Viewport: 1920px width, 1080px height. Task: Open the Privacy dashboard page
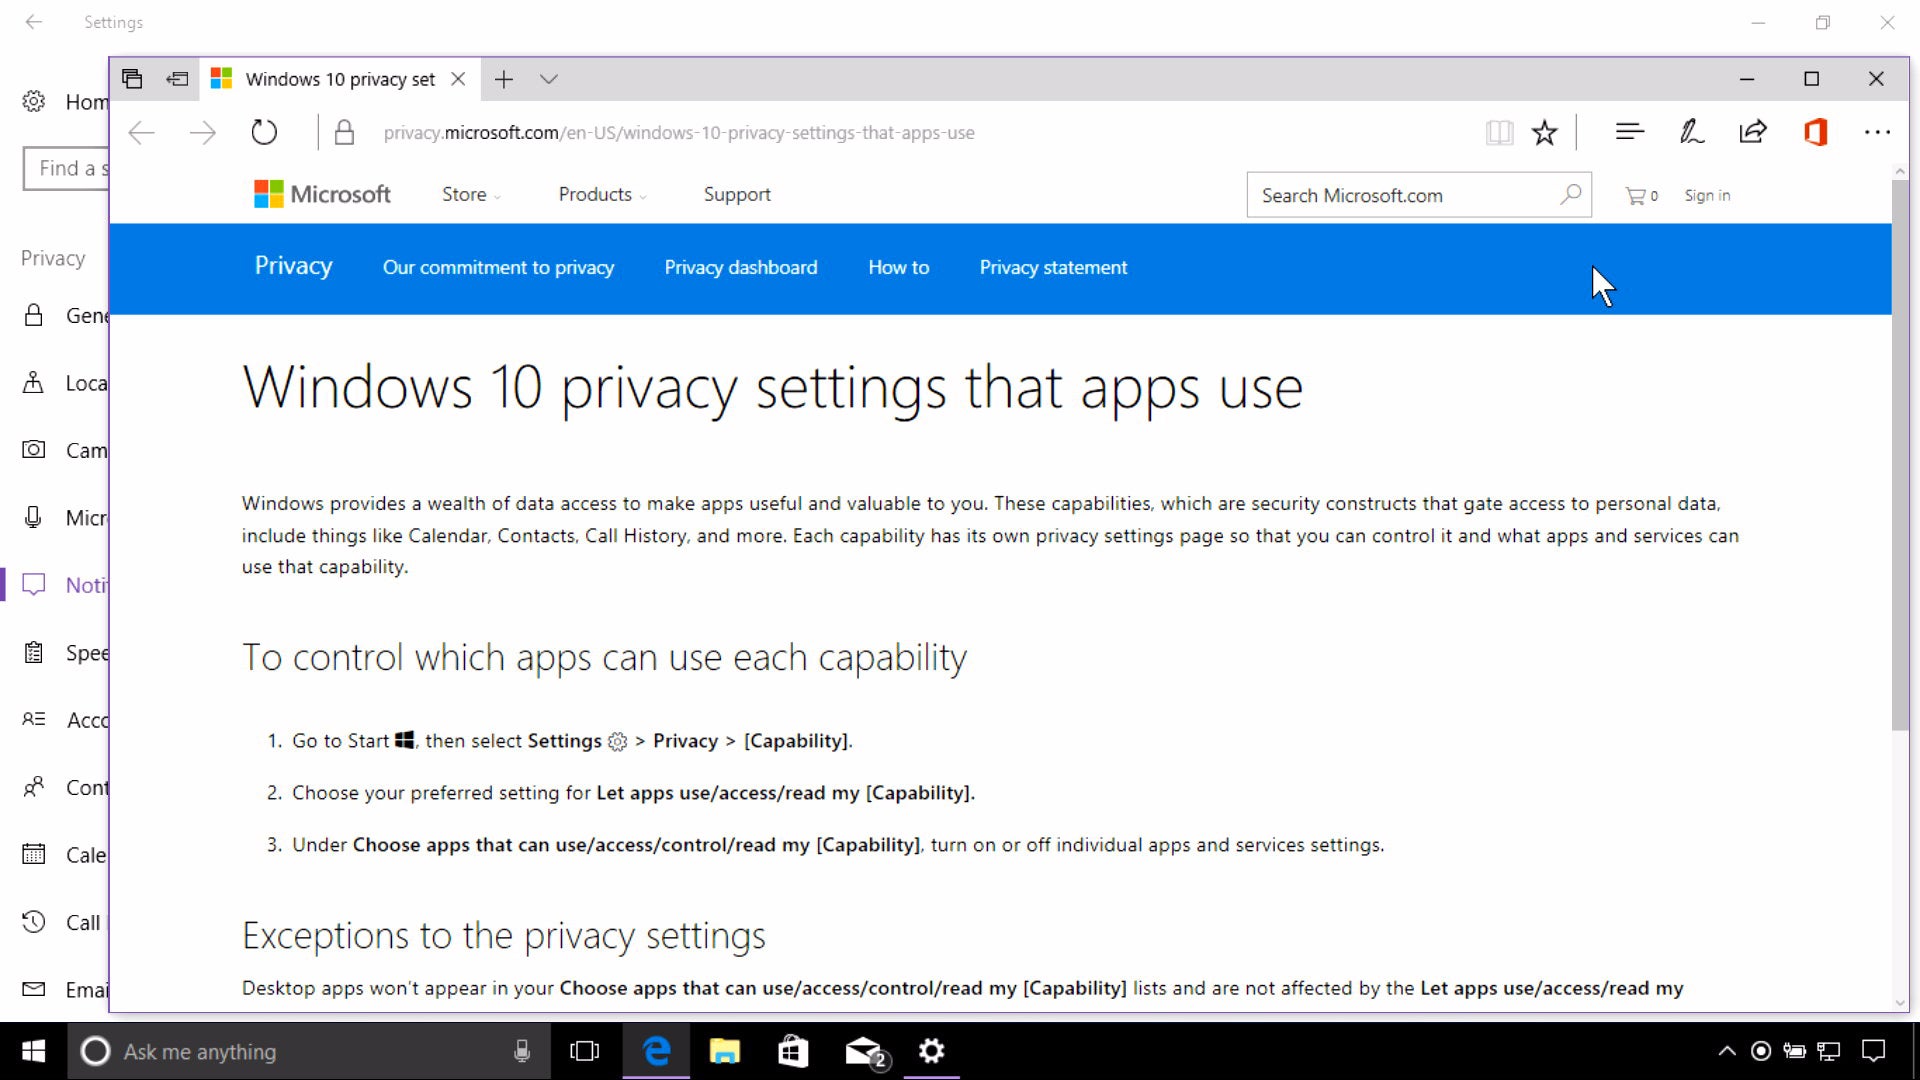point(741,268)
